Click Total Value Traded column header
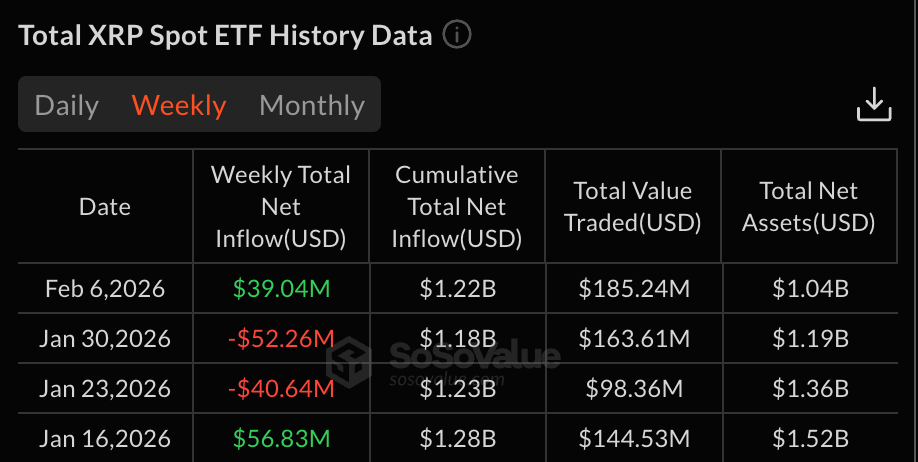Screen dimensions: 918x462 click(633, 207)
